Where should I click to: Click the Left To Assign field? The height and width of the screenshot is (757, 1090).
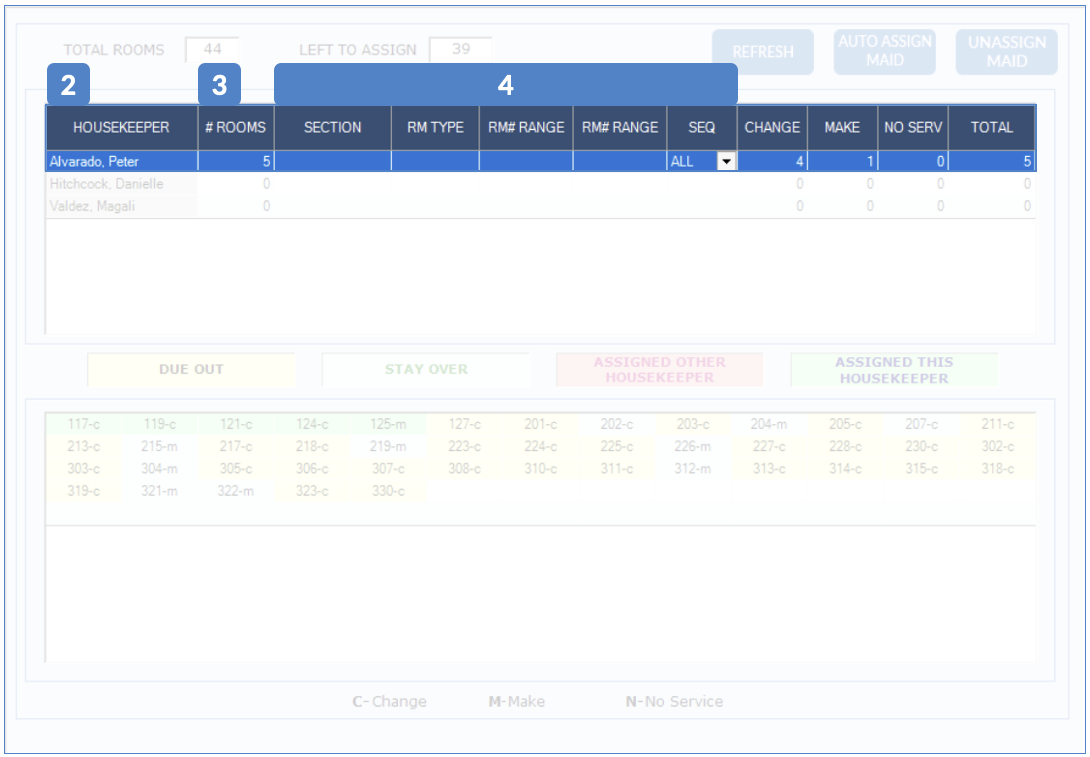pyautogui.click(x=460, y=49)
